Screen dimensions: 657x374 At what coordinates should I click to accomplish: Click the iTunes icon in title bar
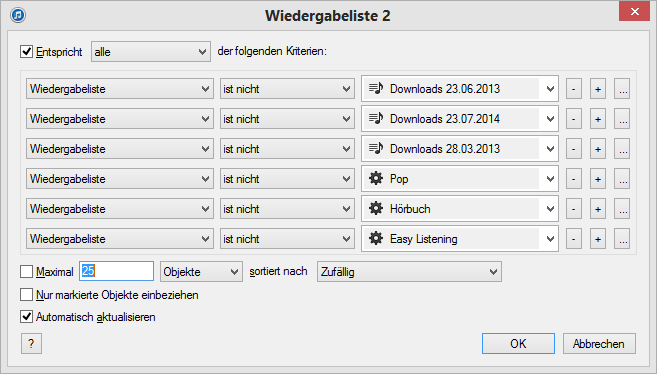click(18, 15)
